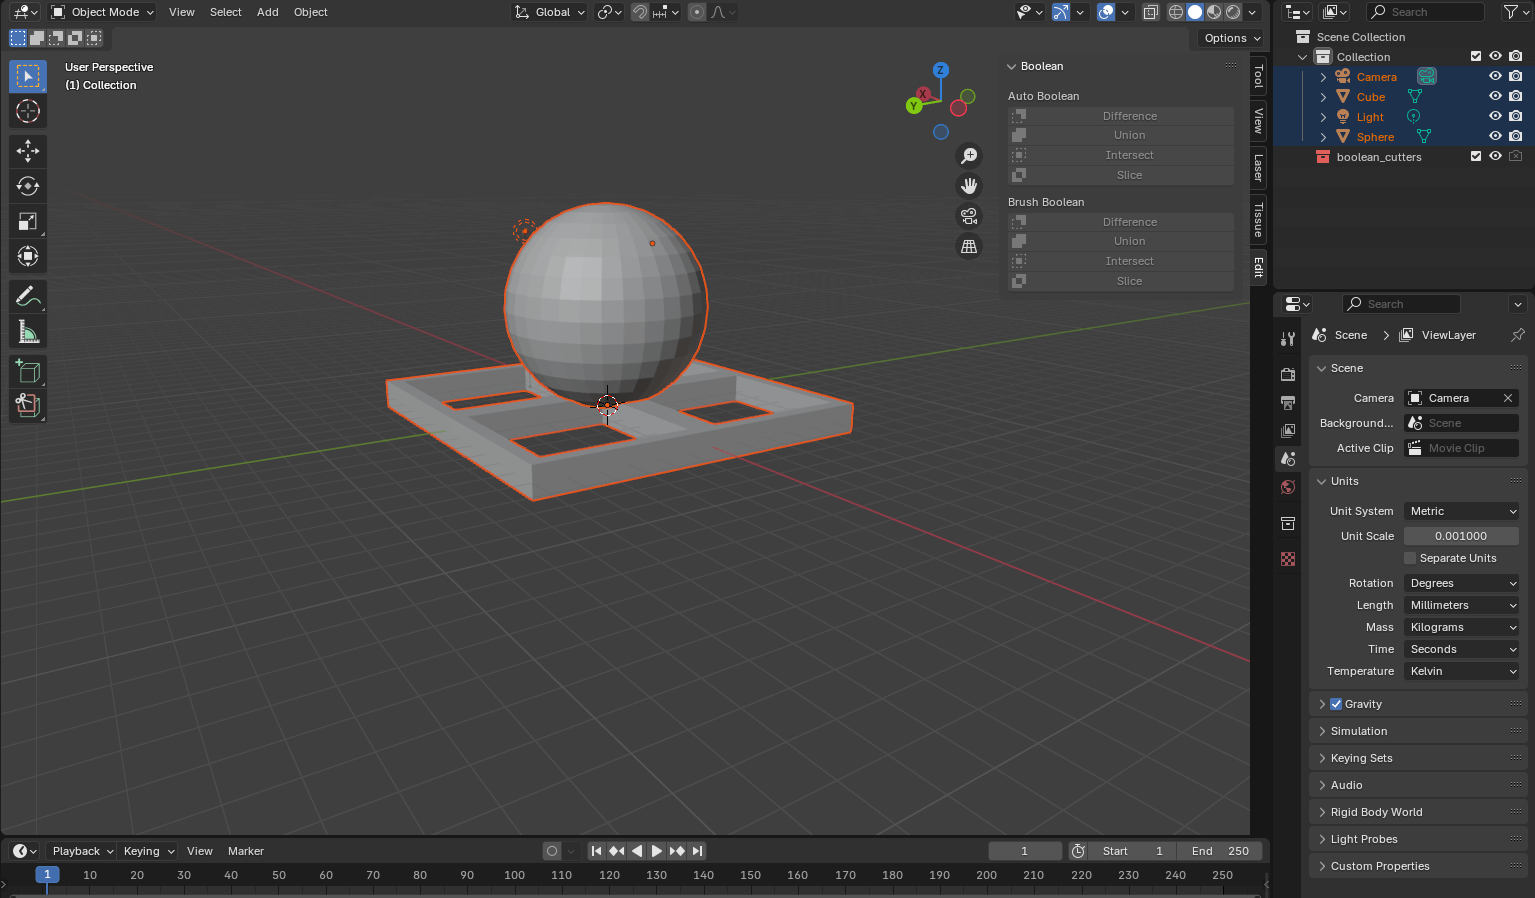Toggle snapping magnet in header
1535x898 pixels.
[x=640, y=12]
